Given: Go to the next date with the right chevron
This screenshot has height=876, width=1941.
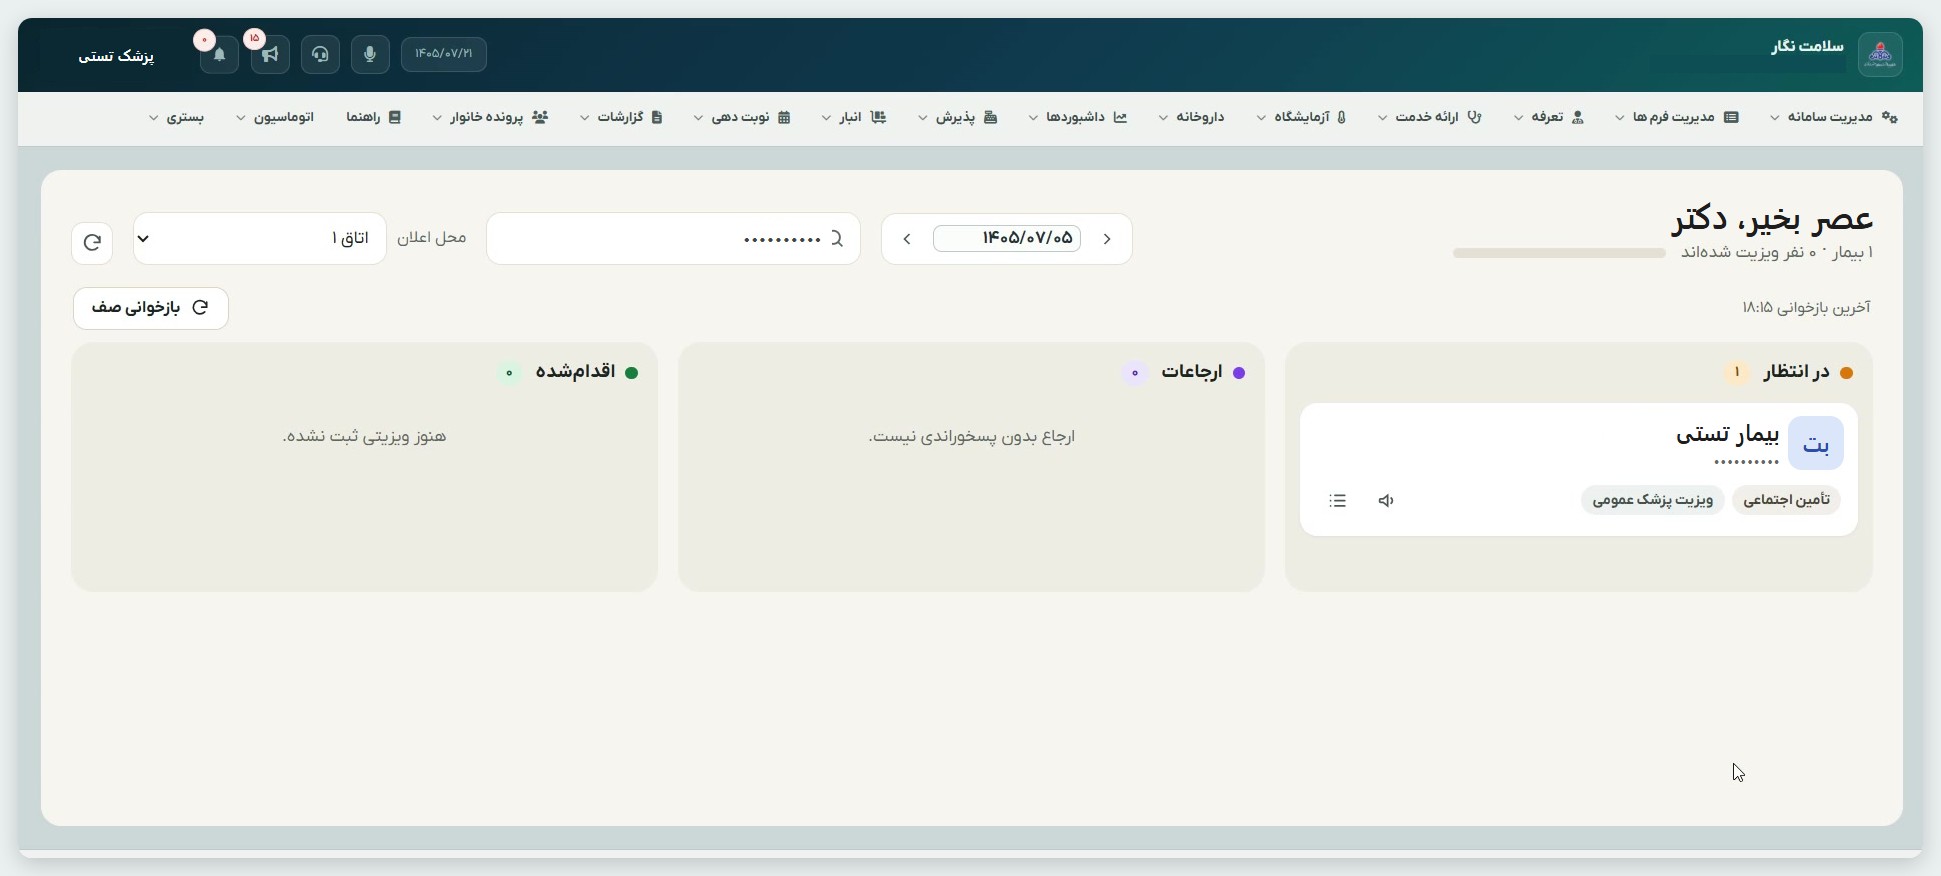Looking at the screenshot, I should coord(1108,239).
